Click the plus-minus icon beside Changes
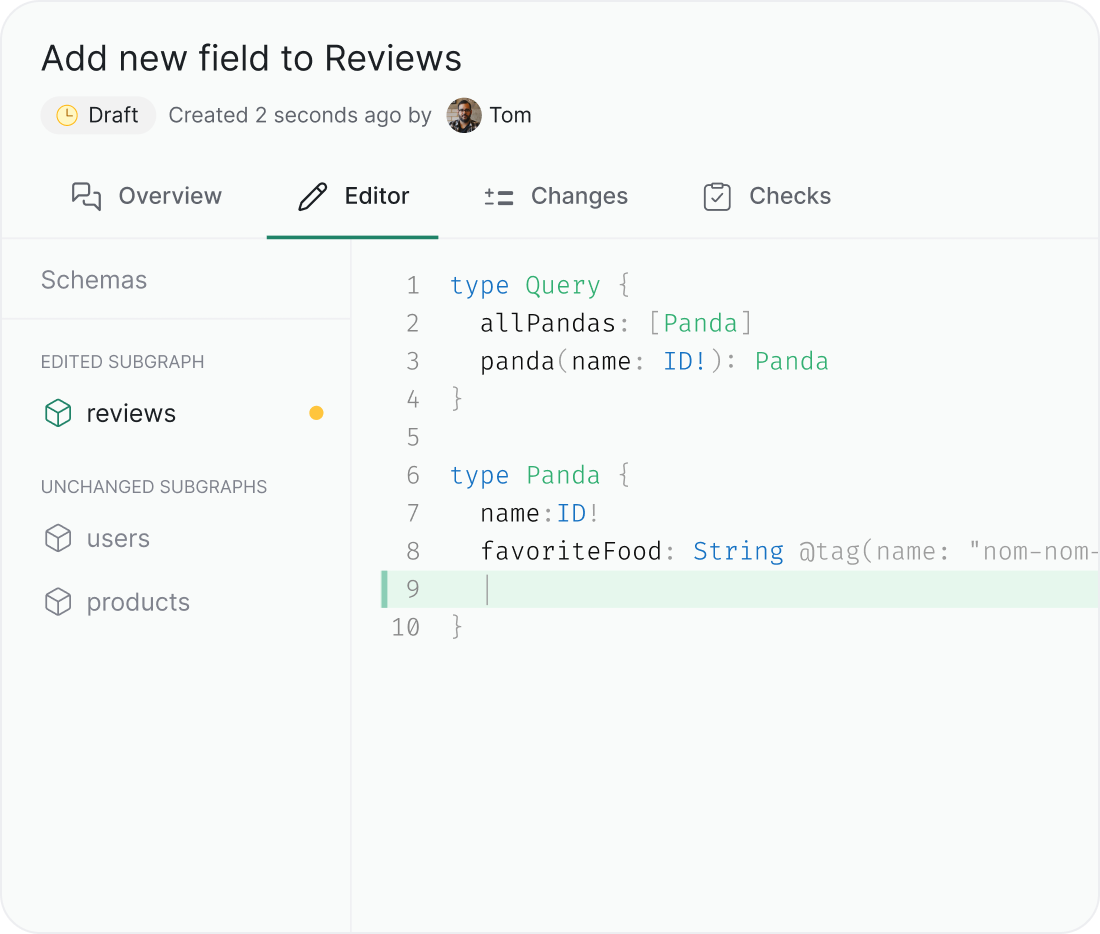 497,196
